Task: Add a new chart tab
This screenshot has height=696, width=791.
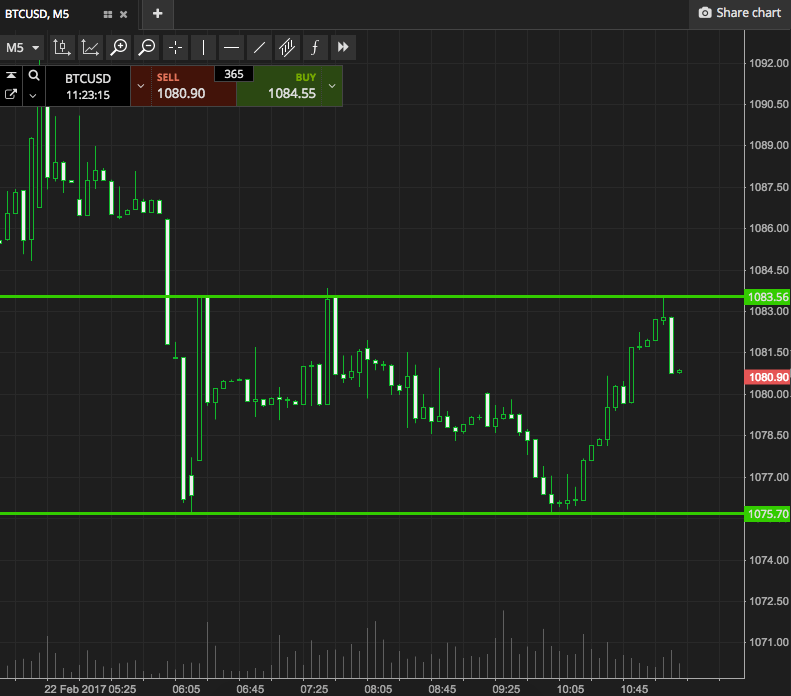Action: [x=157, y=13]
